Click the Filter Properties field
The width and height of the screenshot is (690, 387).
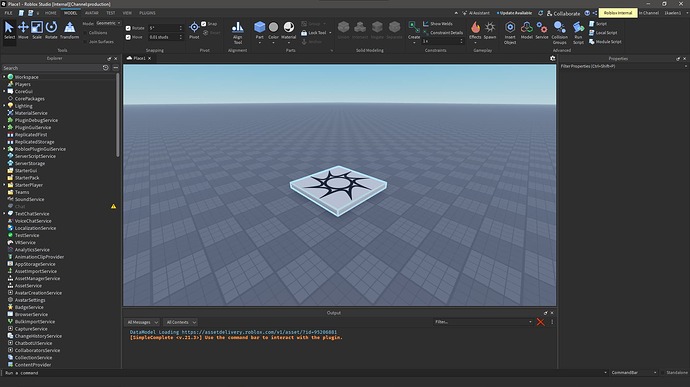(623, 66)
